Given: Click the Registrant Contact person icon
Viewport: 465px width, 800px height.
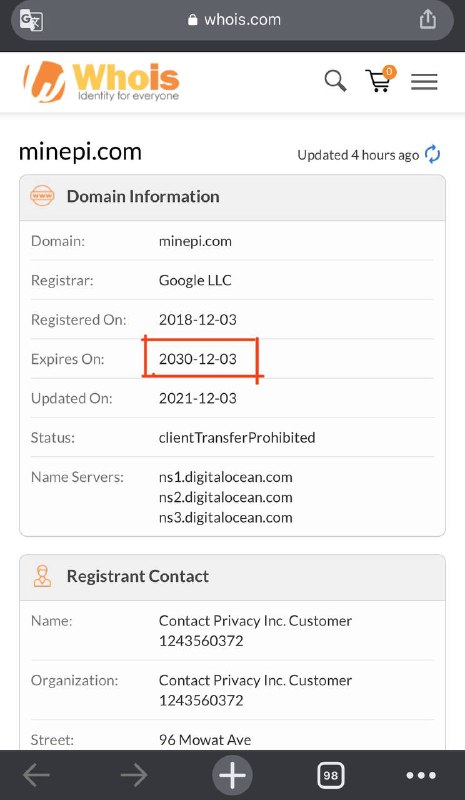Looking at the screenshot, I should 42,576.
